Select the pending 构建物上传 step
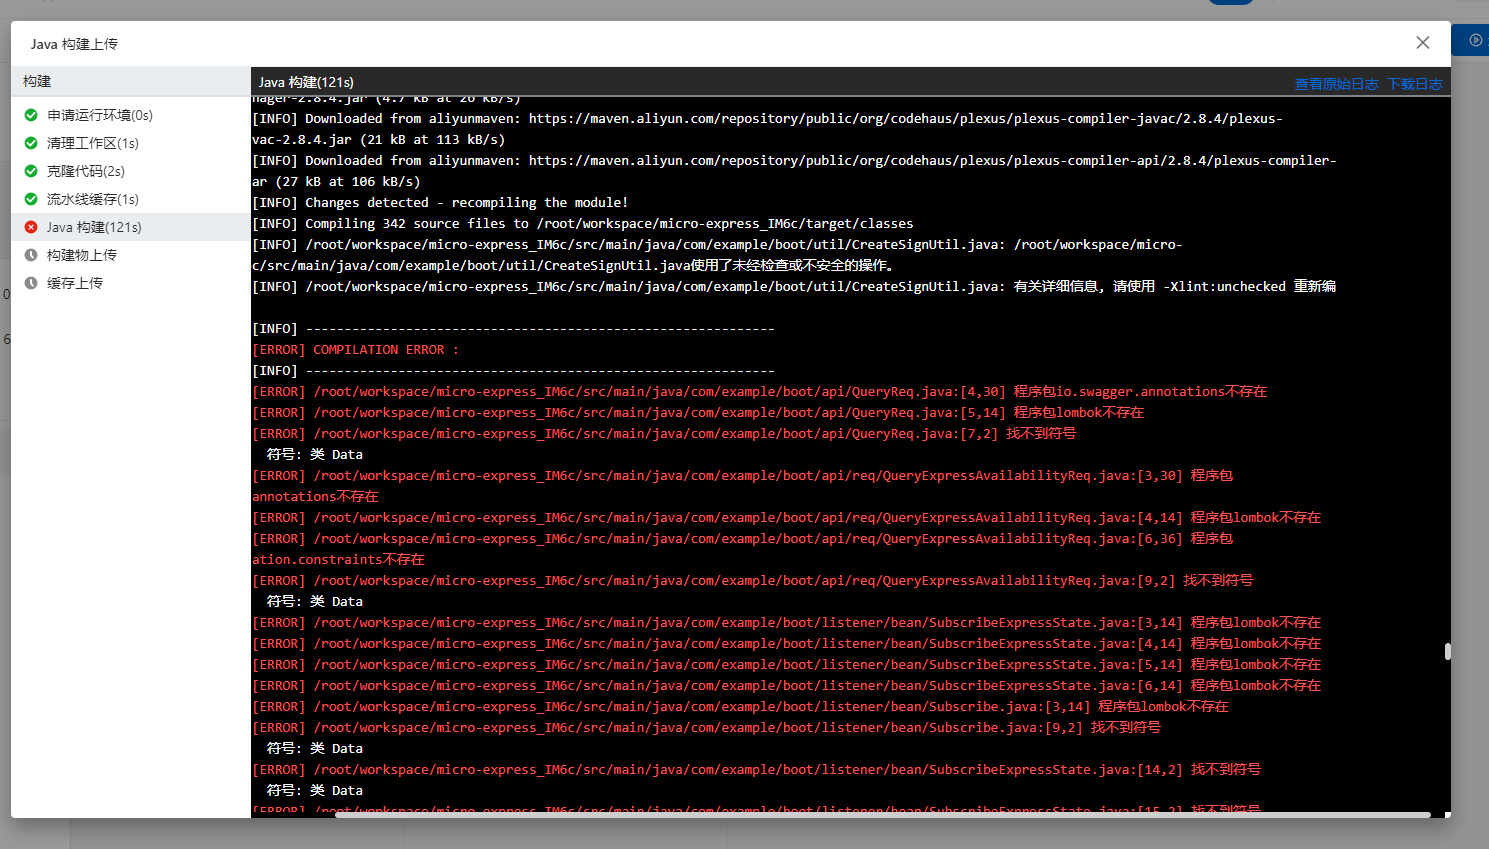Screen dimensions: 1489x849 click(x=130, y=255)
